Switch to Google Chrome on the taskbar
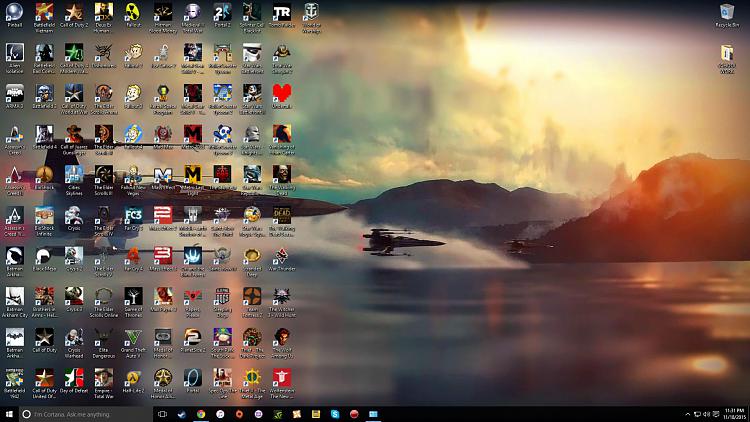The width and height of the screenshot is (750, 422). [200, 414]
